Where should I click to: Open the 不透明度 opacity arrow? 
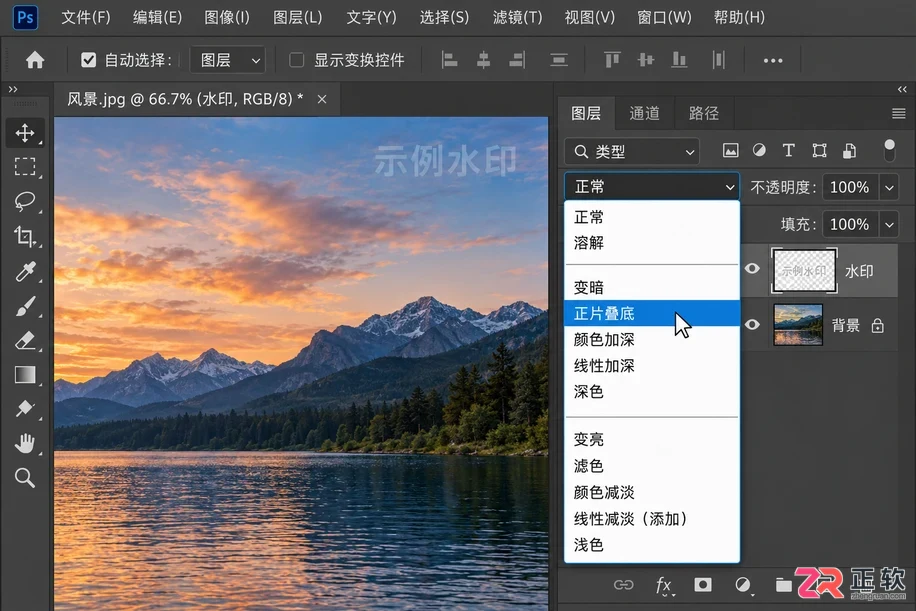pos(889,188)
